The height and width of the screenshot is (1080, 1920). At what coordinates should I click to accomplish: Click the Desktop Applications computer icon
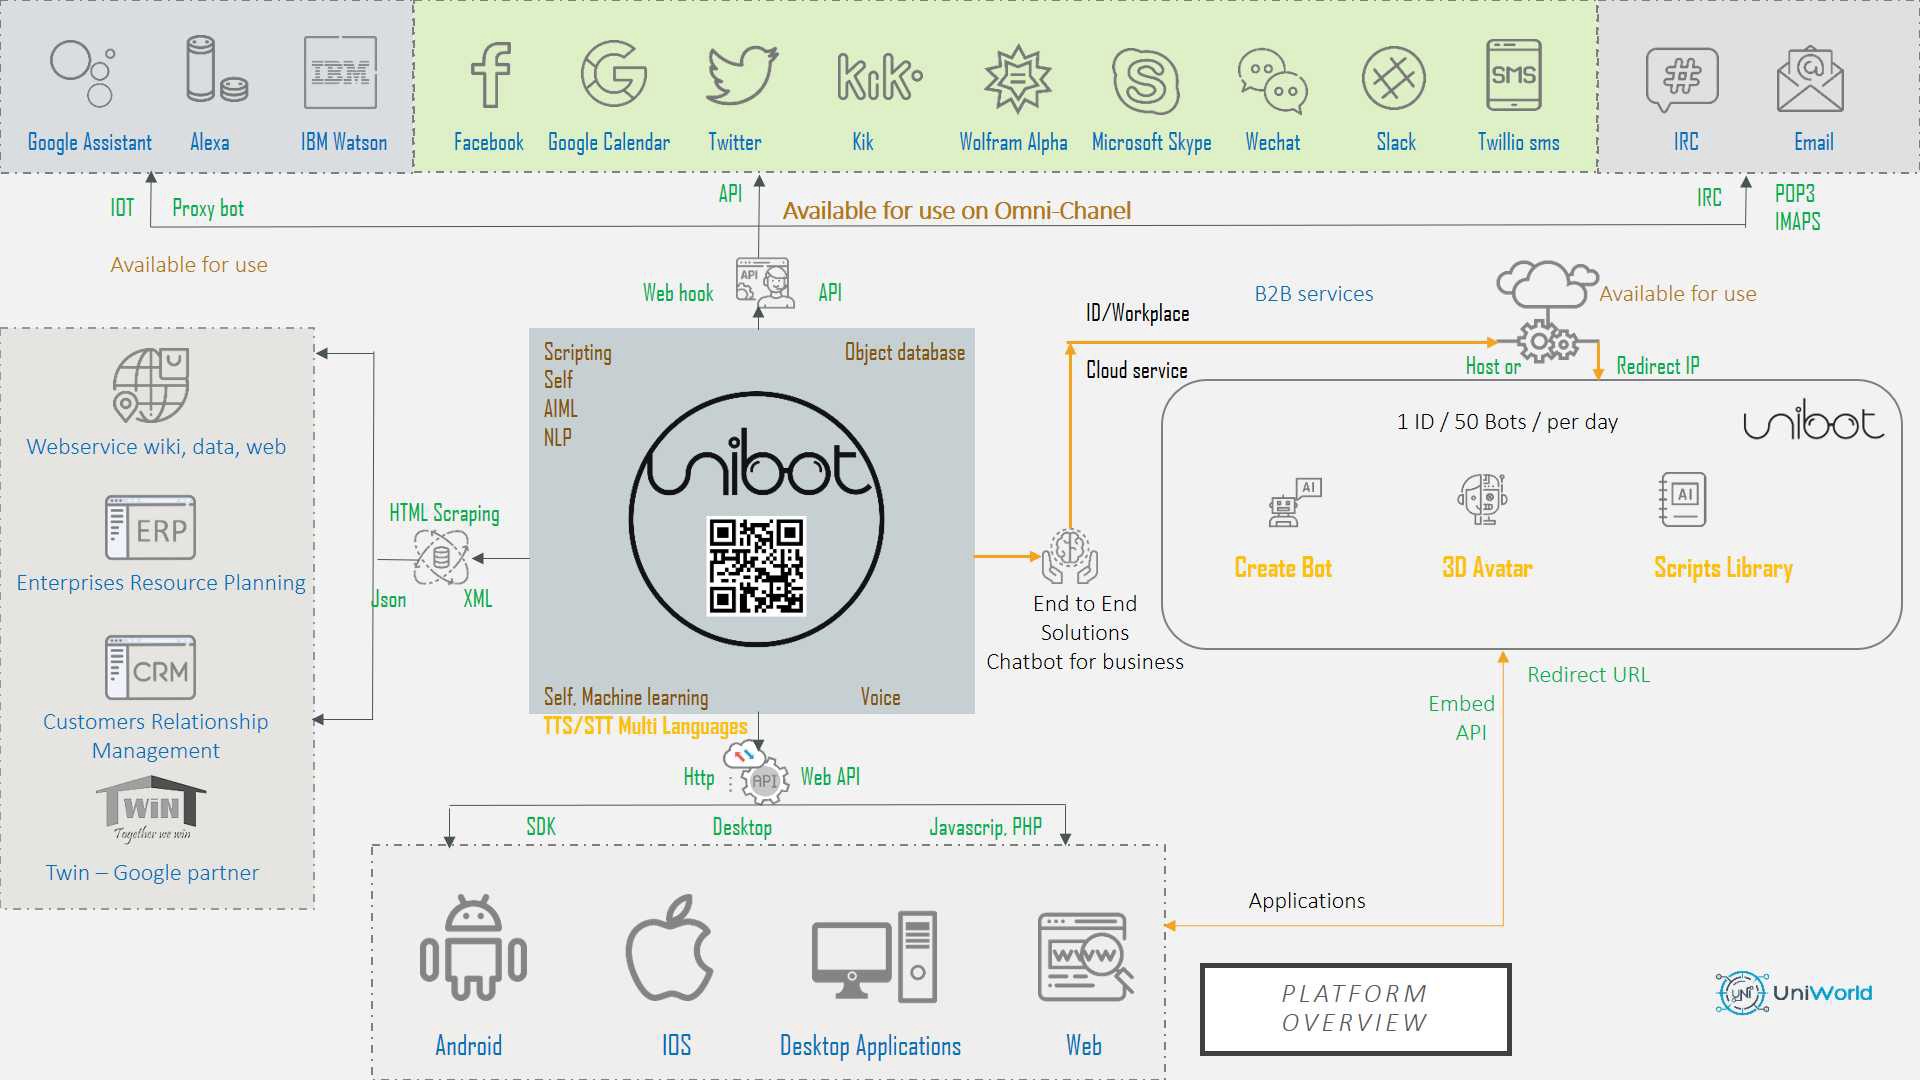point(874,956)
